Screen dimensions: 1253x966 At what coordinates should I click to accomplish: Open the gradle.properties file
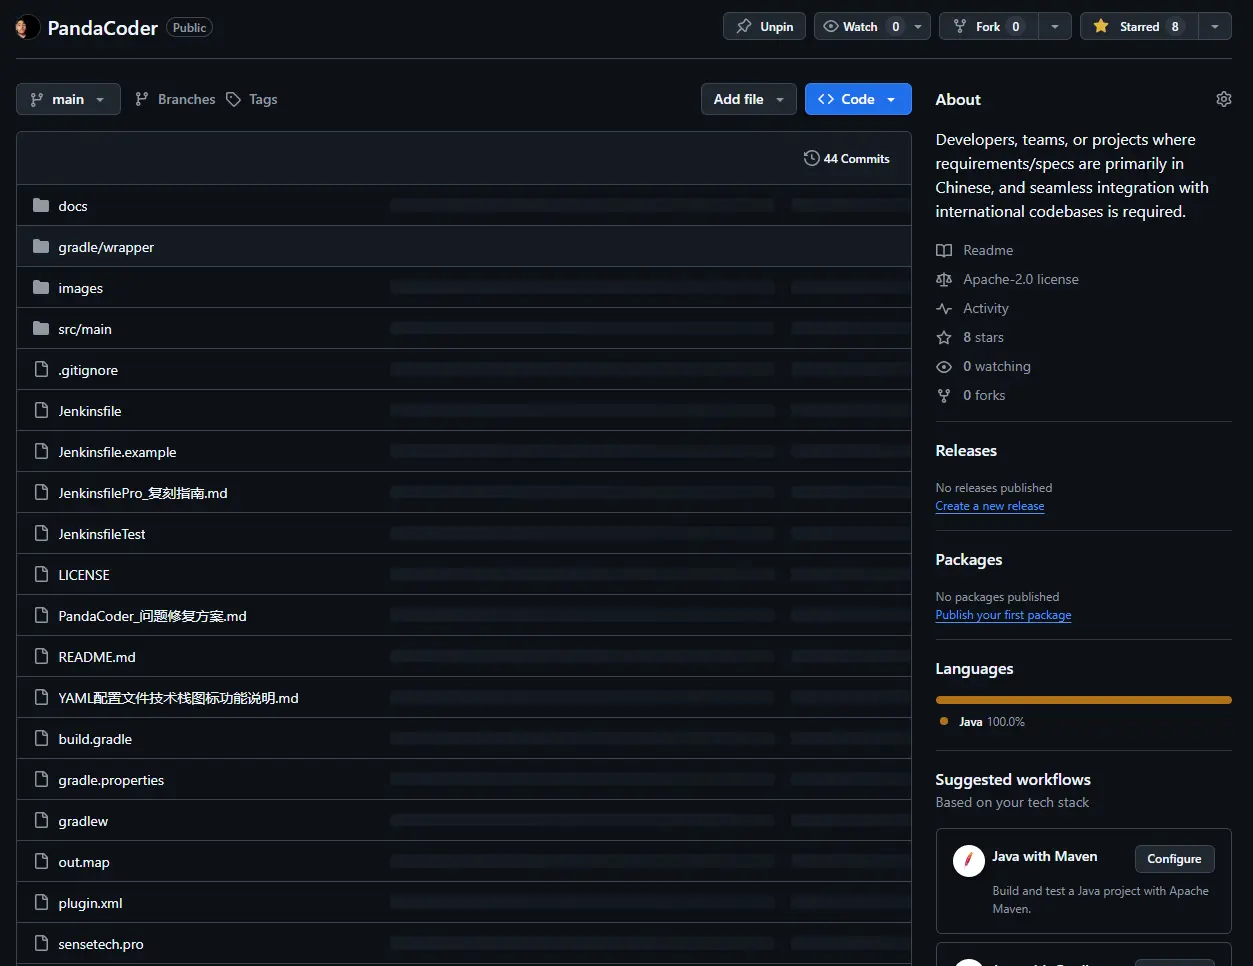(111, 780)
